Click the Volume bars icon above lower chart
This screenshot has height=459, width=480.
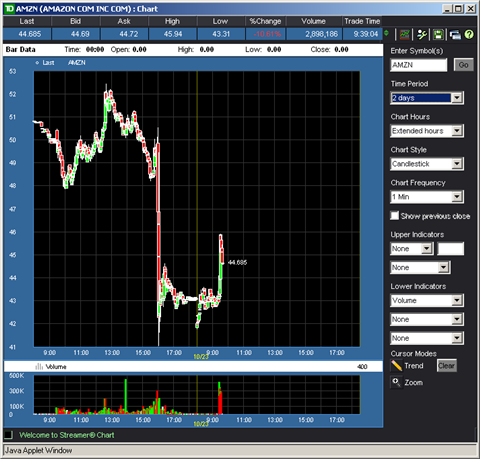click(39, 367)
